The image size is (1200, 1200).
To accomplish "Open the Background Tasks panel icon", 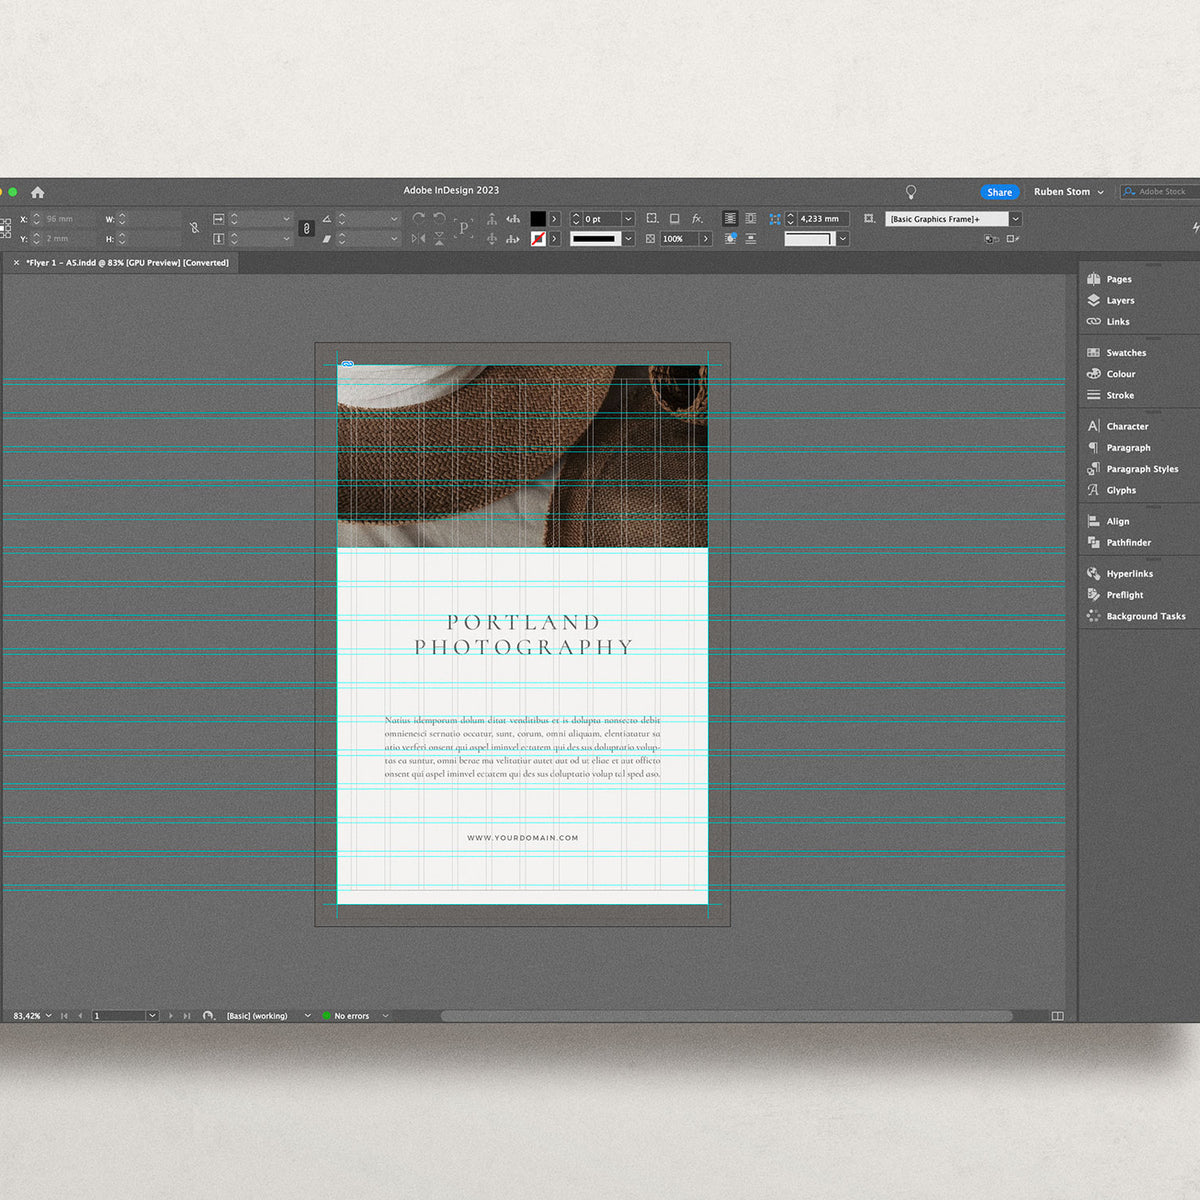I will (x=1093, y=616).
